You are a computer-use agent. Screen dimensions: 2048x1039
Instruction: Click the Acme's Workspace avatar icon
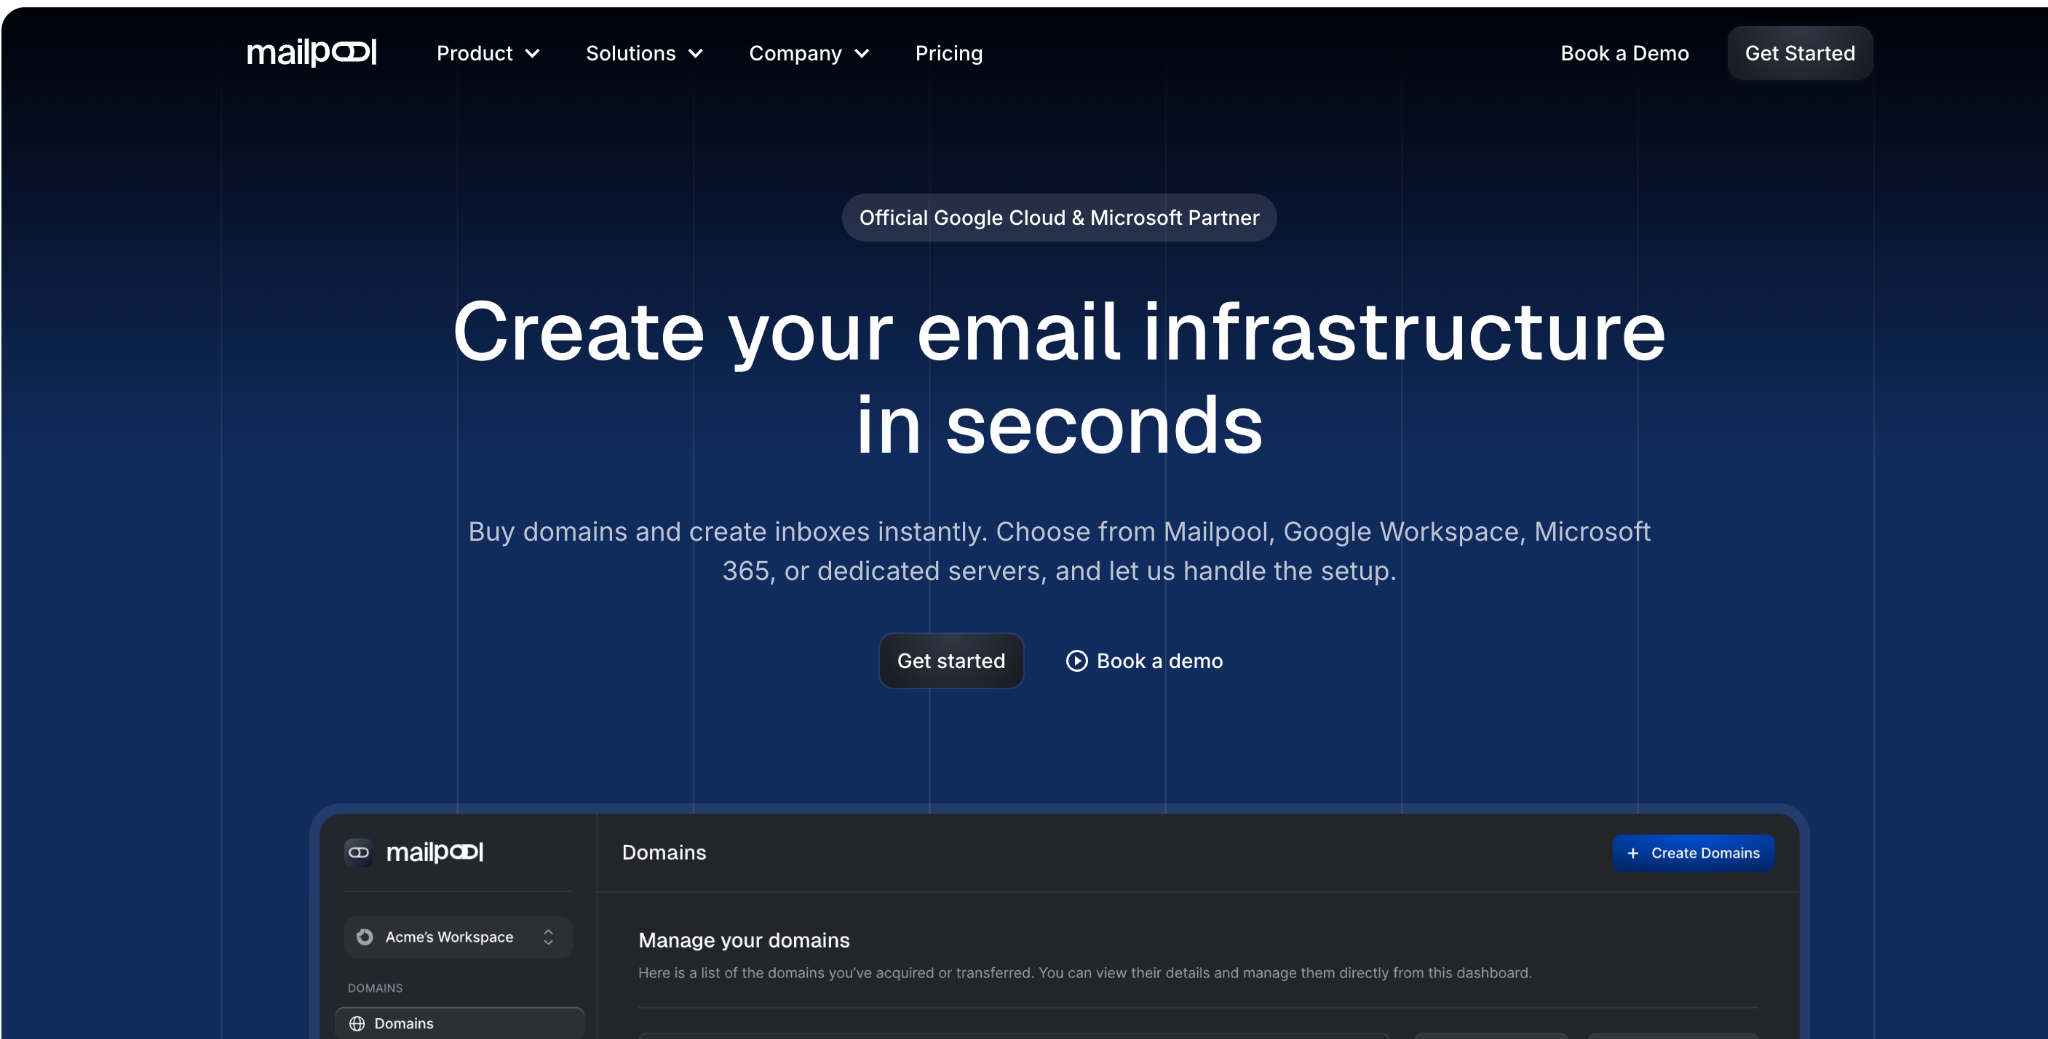click(x=365, y=937)
